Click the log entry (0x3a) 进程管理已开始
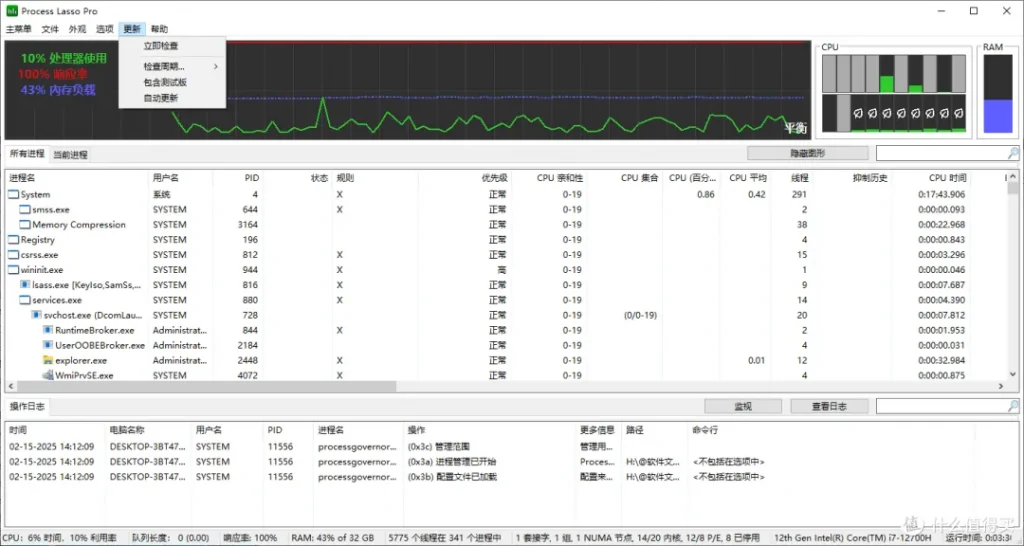 pyautogui.click(x=452, y=462)
